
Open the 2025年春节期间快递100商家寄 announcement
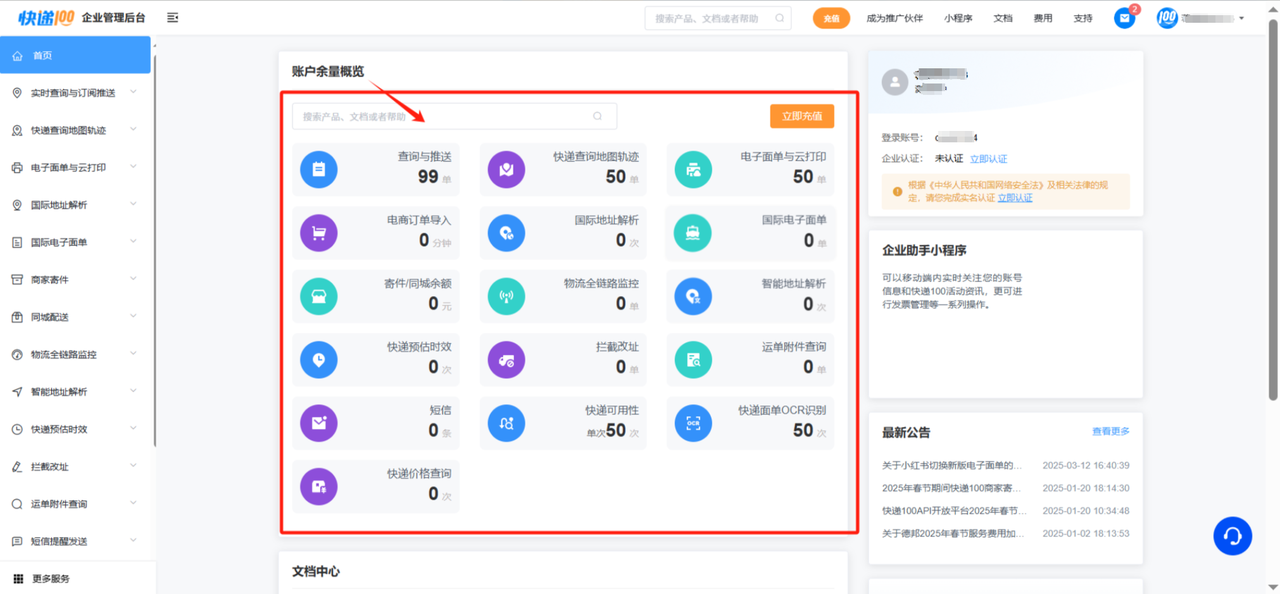[953, 488]
